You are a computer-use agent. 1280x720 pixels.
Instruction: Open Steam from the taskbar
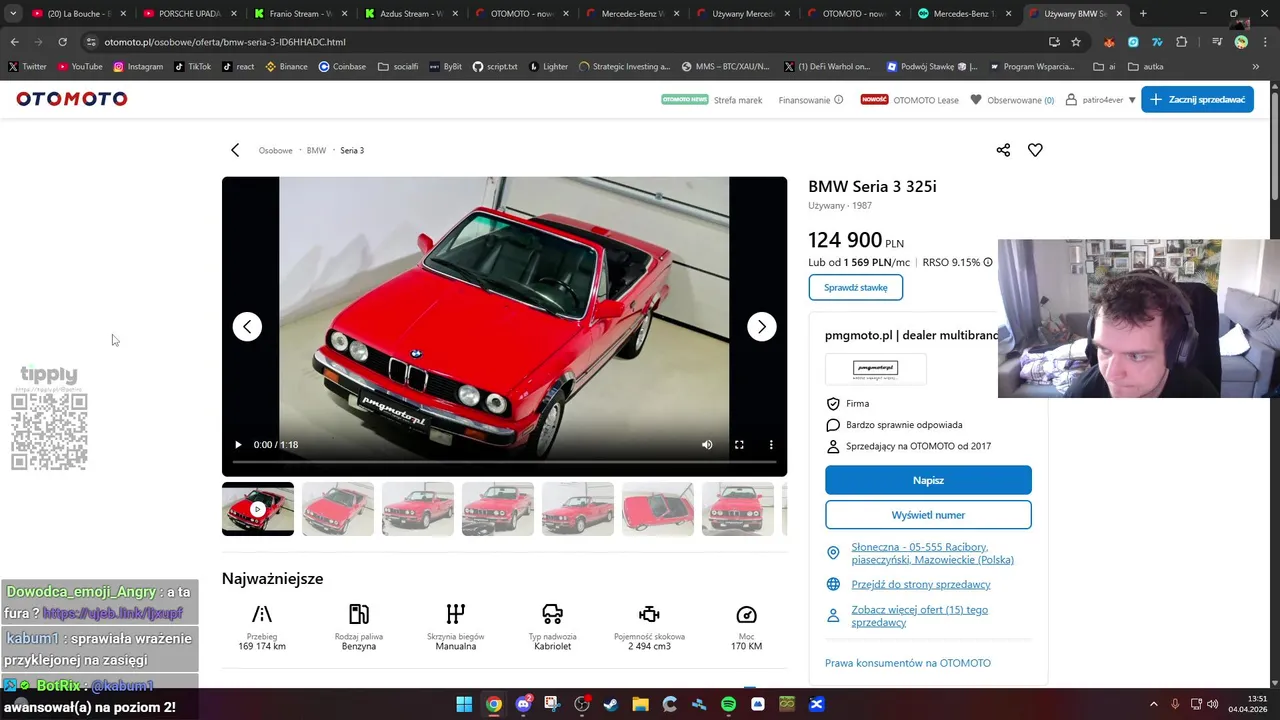(611, 704)
